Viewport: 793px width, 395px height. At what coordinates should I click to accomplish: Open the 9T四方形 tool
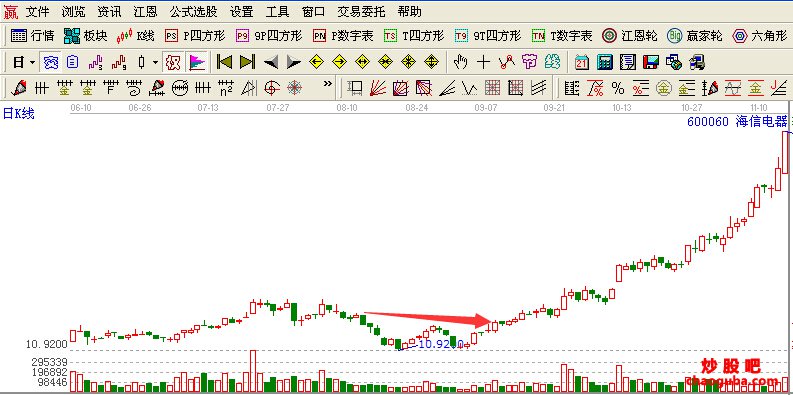tap(488, 35)
